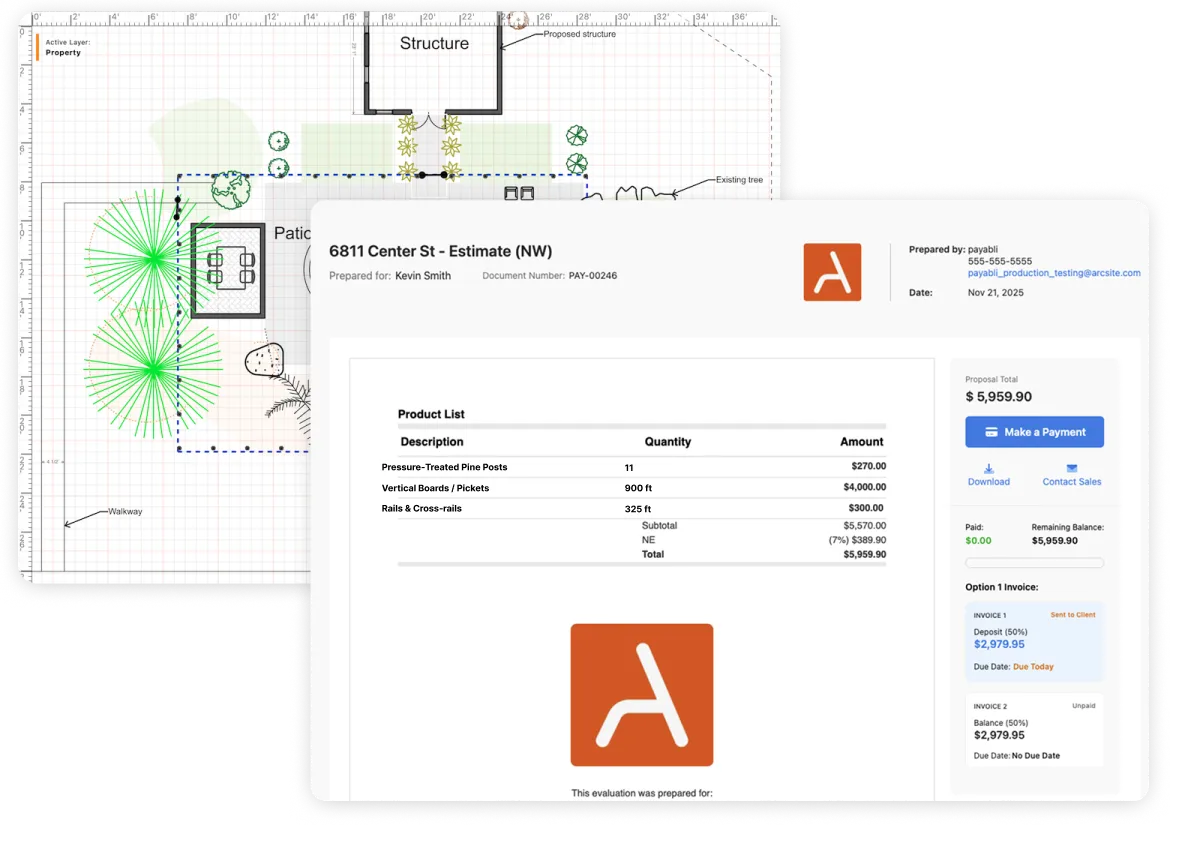Click the Nov 21, 2025 date

tap(995, 293)
